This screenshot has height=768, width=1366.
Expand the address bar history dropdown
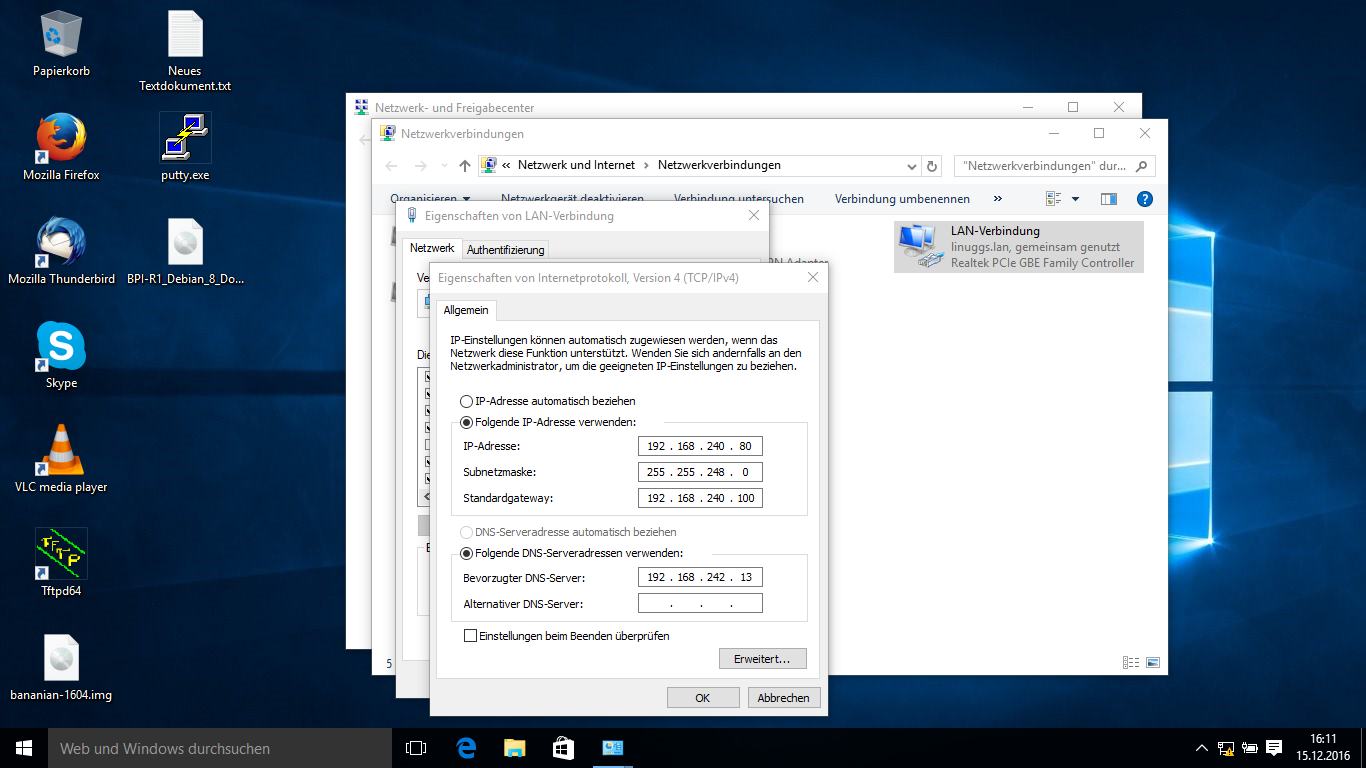pyautogui.click(x=911, y=166)
